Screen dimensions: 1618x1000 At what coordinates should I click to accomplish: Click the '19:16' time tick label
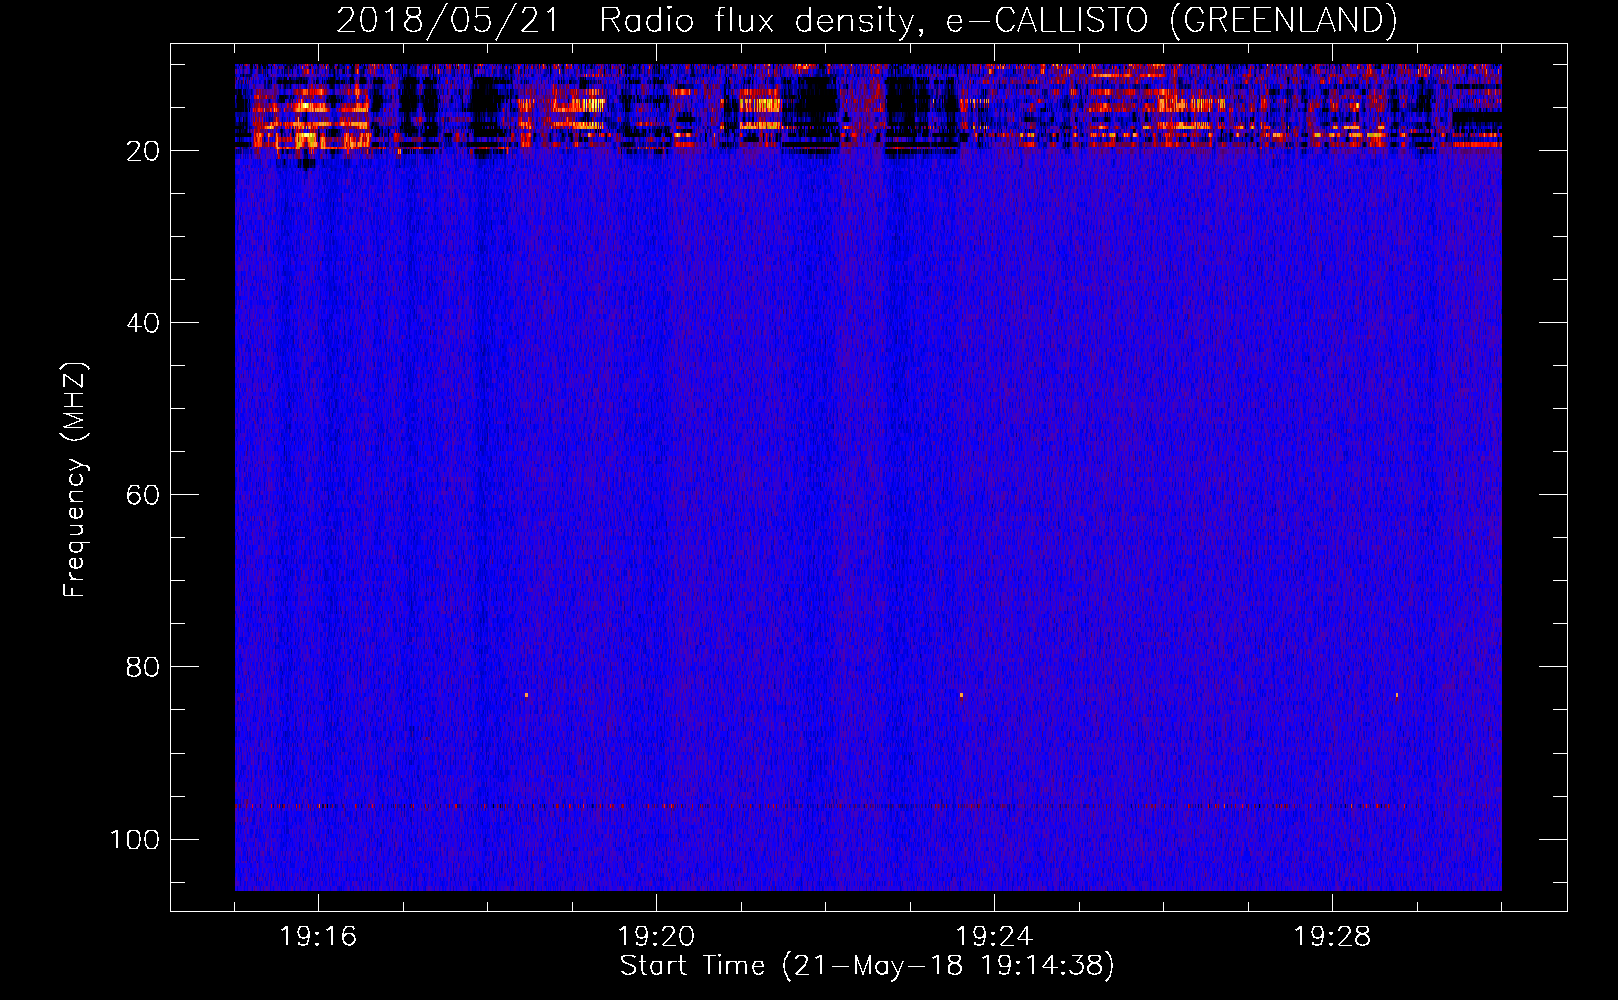[x=318, y=937]
